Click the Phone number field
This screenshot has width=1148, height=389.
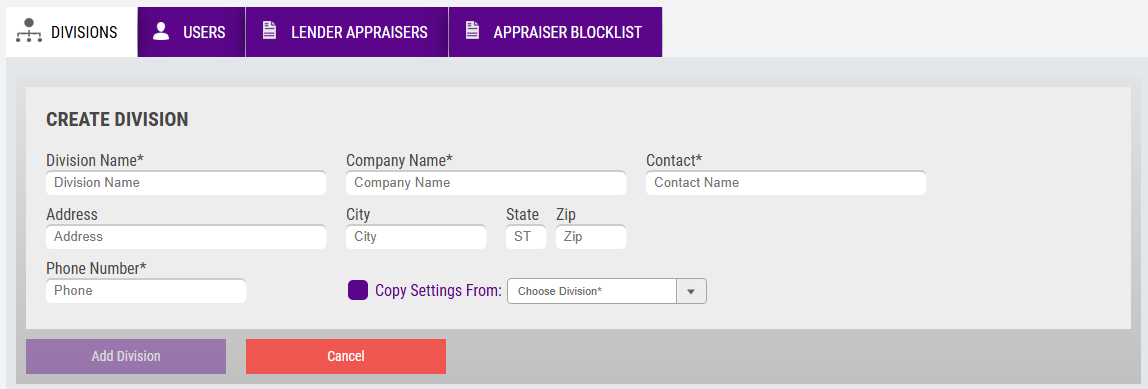click(146, 291)
